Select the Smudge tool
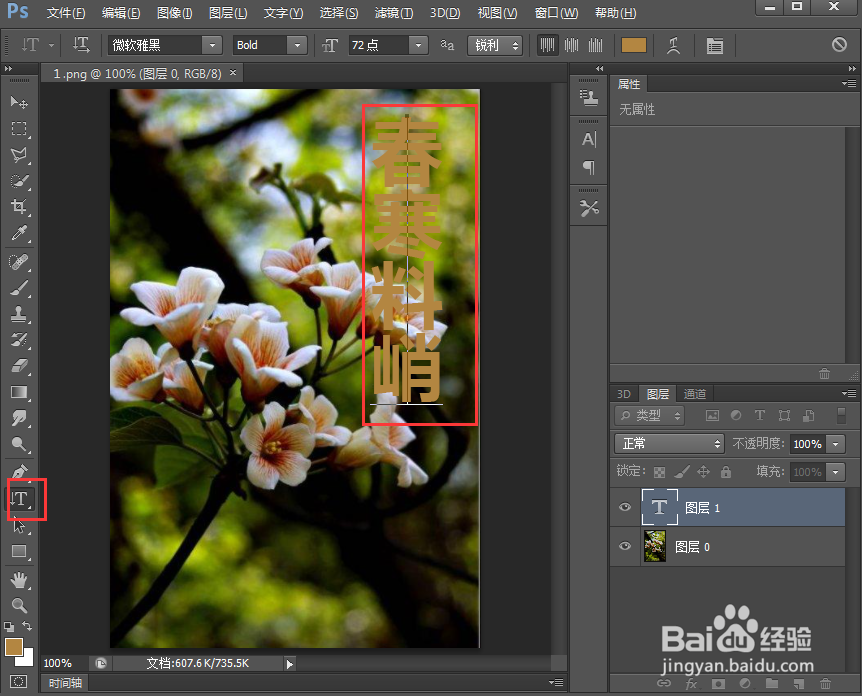Image resolution: width=862 pixels, height=696 pixels. [x=19, y=418]
